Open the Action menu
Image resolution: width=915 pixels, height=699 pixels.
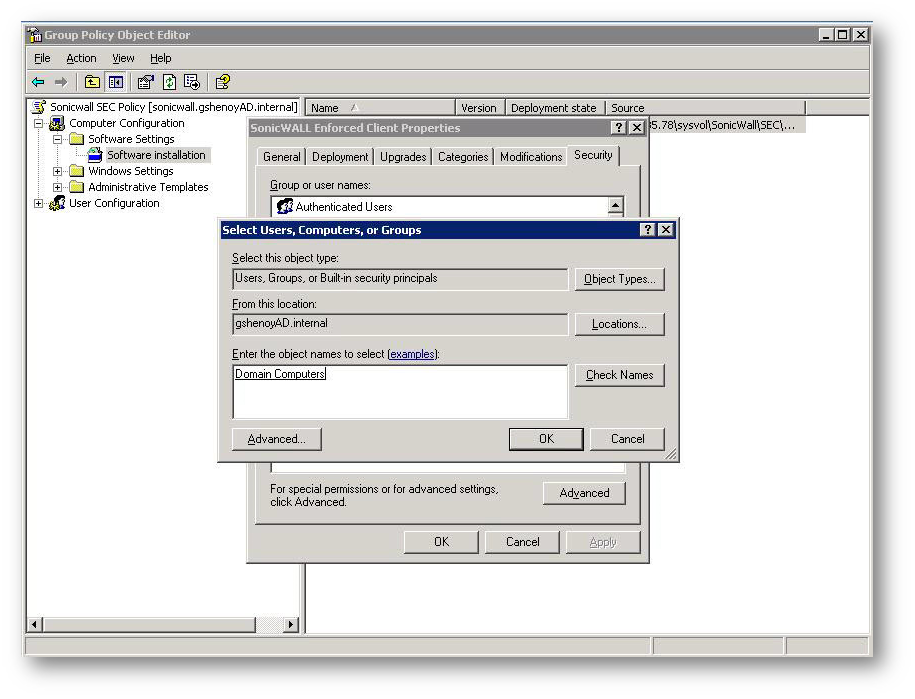click(81, 58)
